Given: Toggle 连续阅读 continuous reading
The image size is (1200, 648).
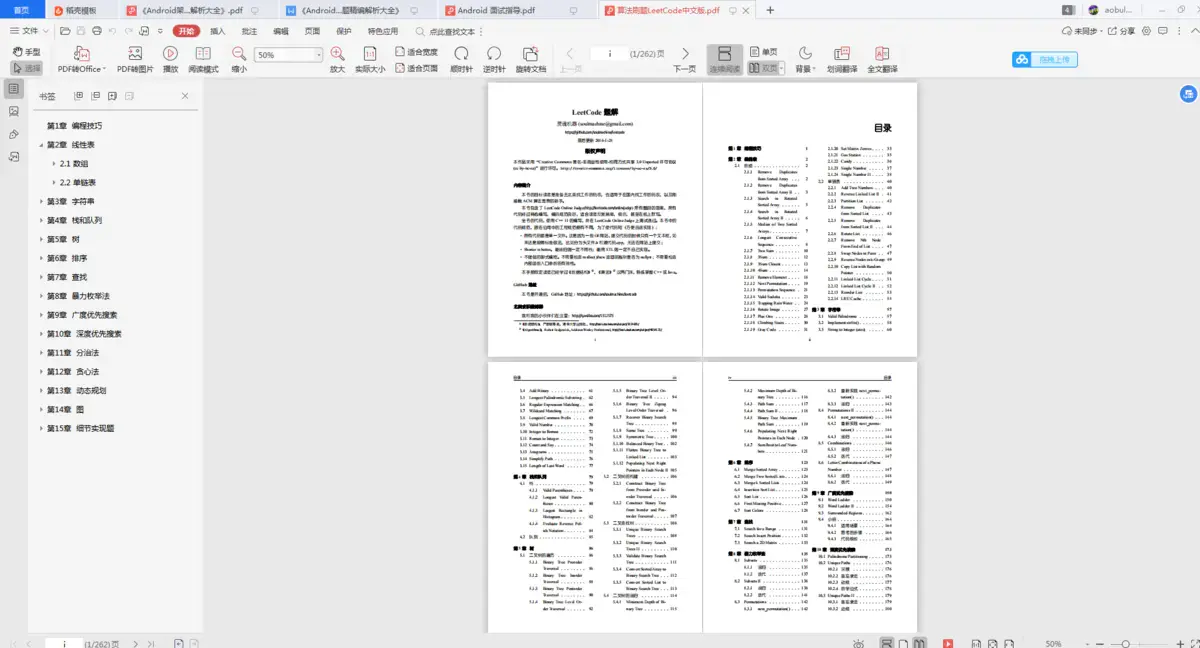Looking at the screenshot, I should point(725,59).
